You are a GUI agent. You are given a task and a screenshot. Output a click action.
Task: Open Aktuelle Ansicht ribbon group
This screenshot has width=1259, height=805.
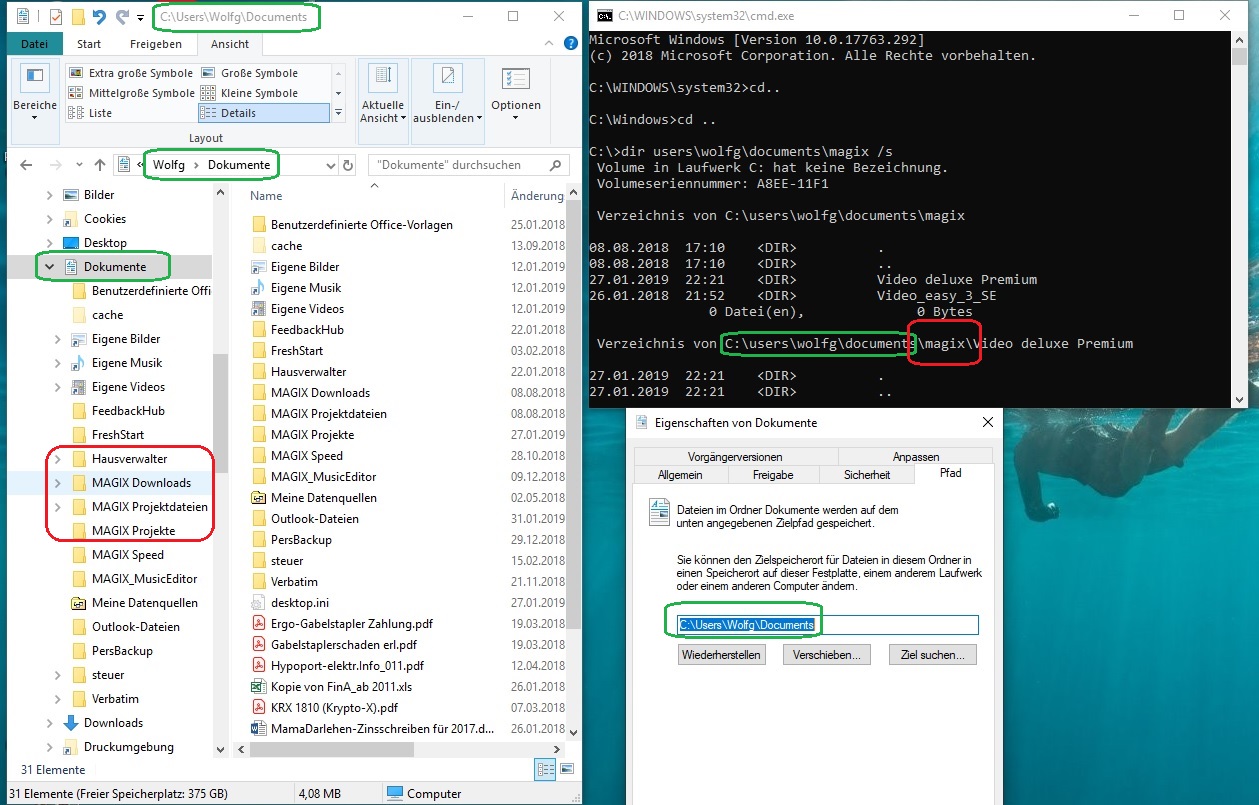click(382, 95)
